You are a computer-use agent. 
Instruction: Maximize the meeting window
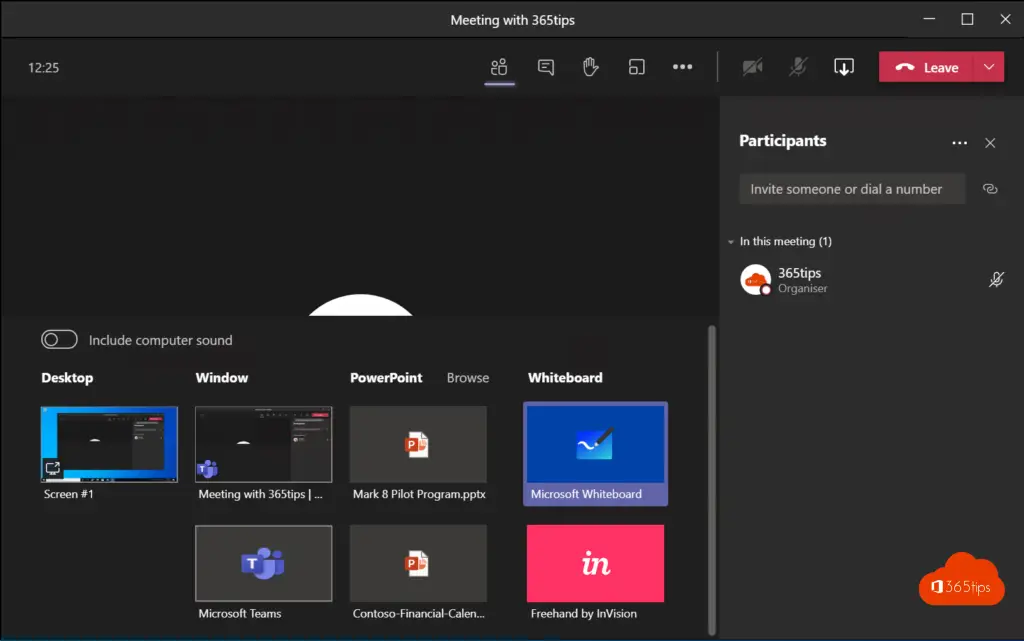point(967,20)
